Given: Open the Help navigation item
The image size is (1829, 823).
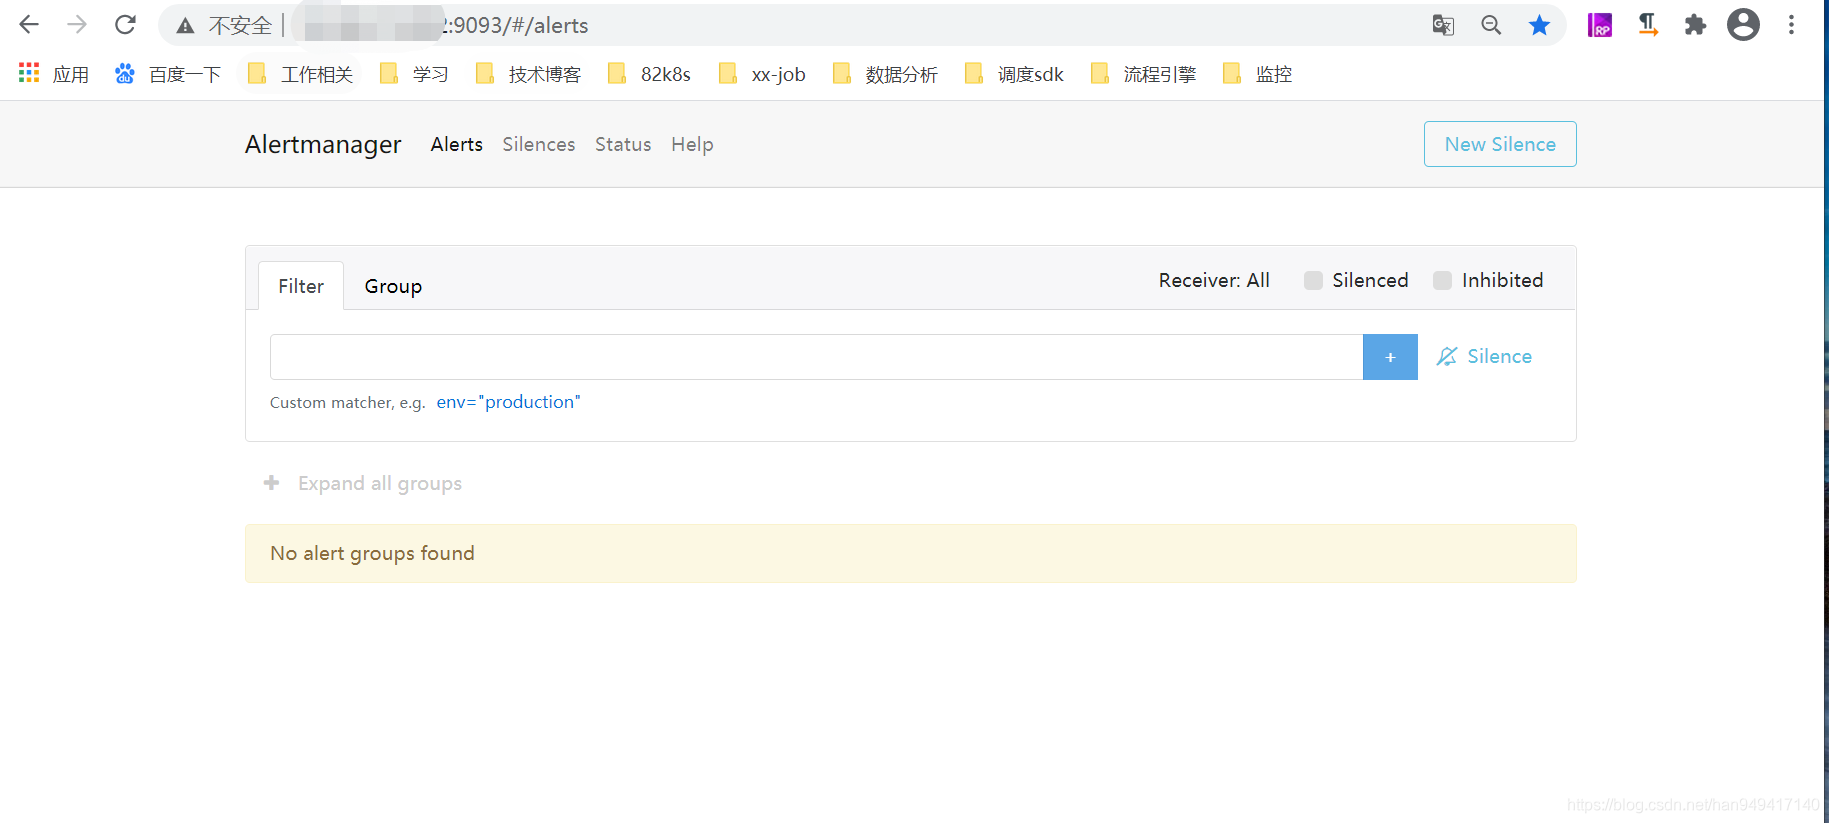Looking at the screenshot, I should click(x=692, y=144).
